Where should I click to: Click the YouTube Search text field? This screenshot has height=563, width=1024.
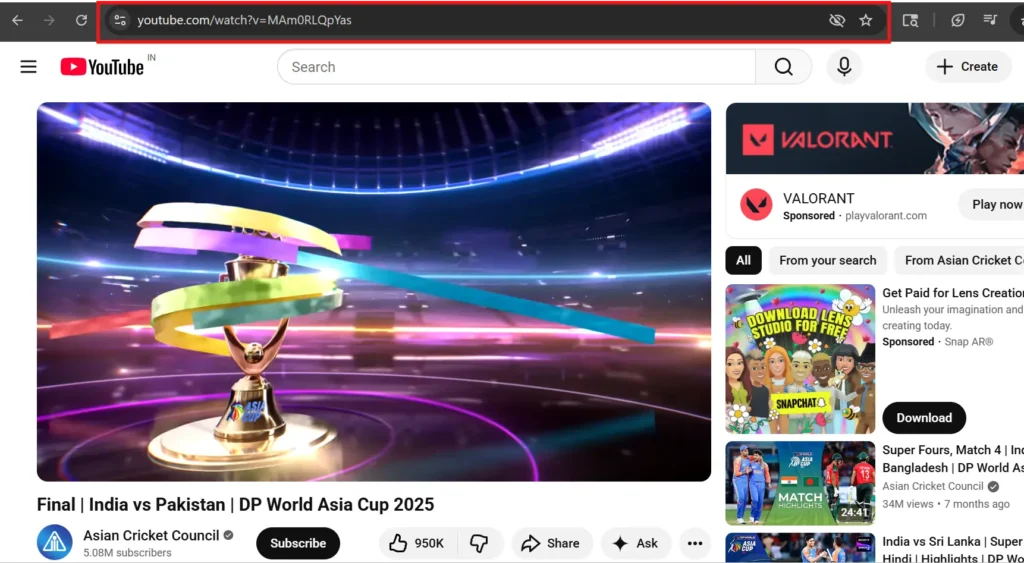point(516,67)
